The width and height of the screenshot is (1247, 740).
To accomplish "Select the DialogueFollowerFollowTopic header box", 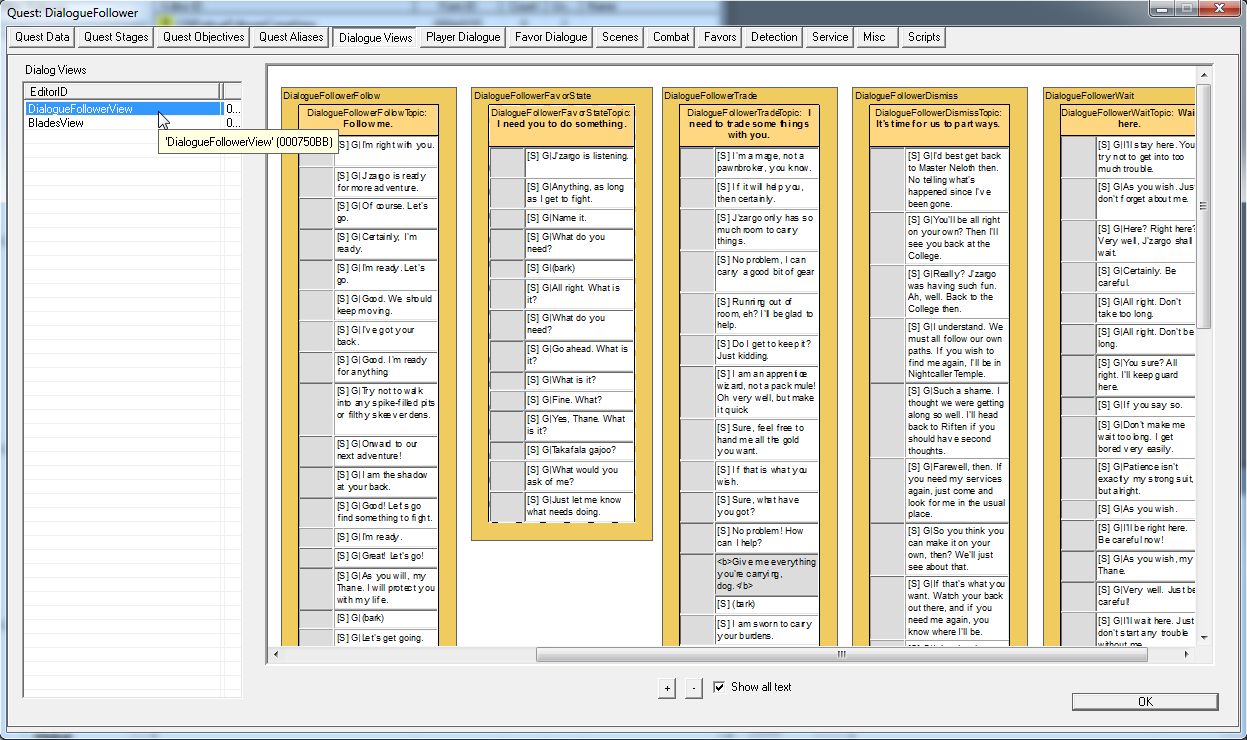I will (366, 118).
